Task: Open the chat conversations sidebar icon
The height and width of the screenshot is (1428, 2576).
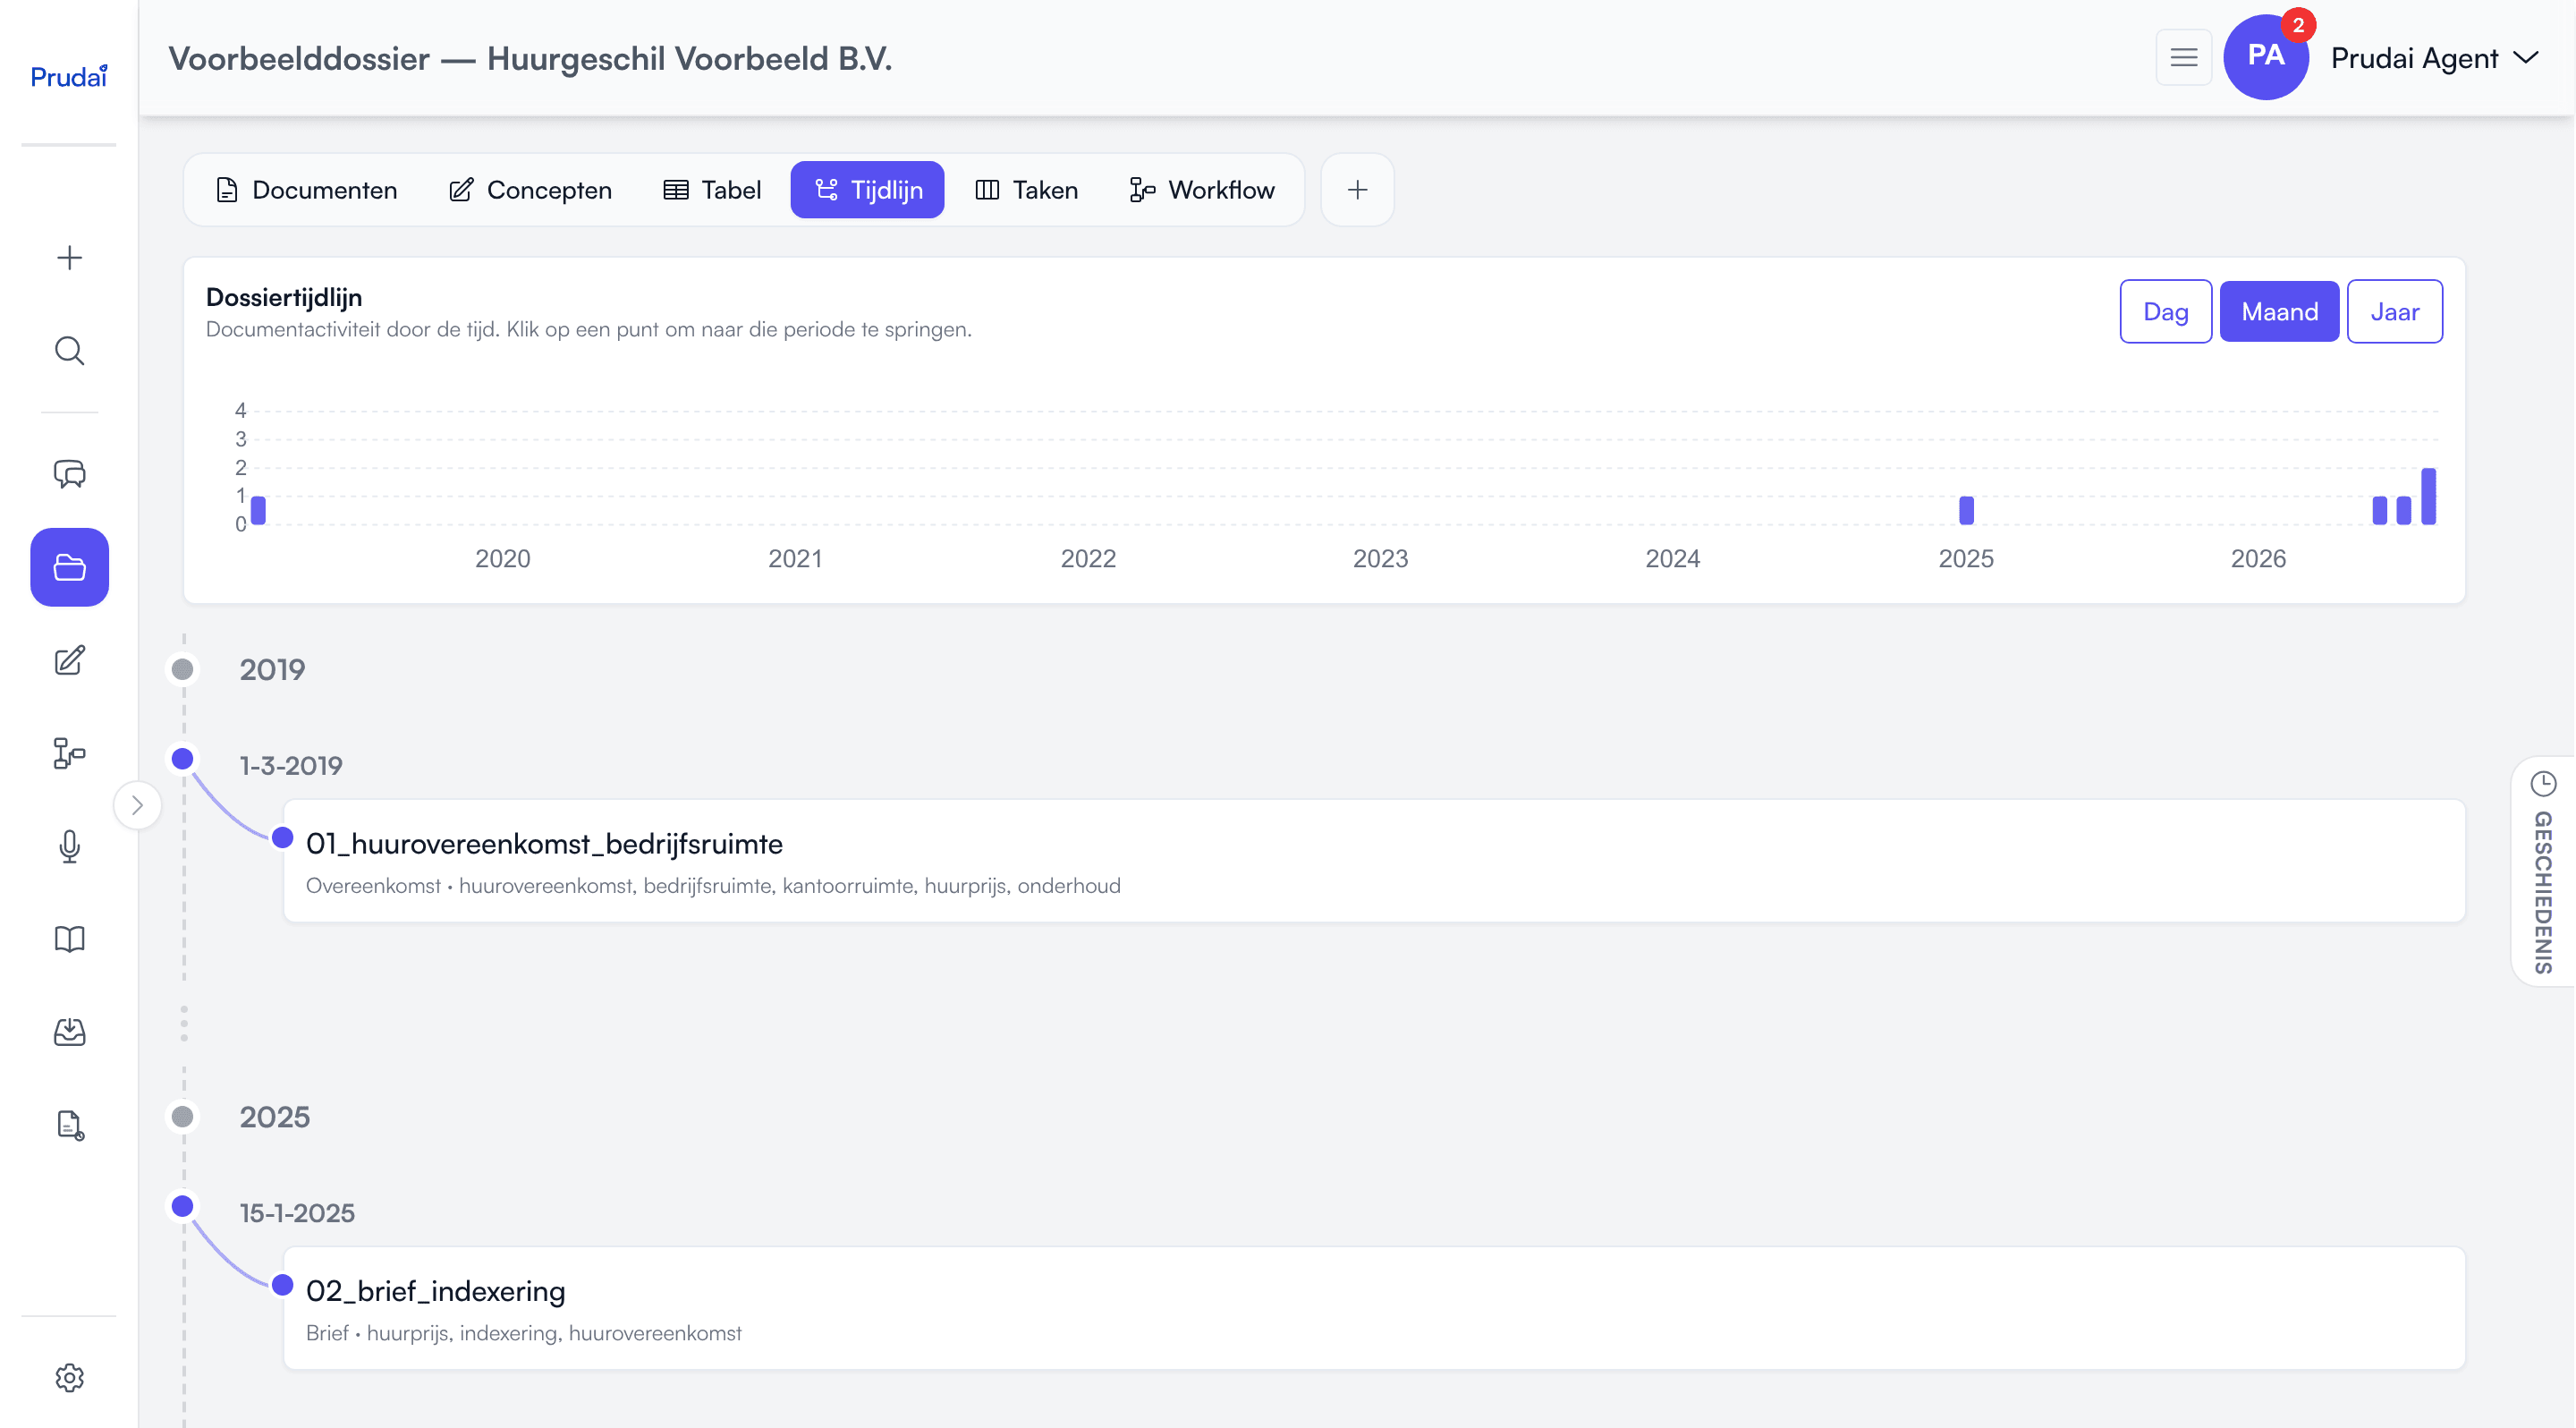Action: [69, 473]
